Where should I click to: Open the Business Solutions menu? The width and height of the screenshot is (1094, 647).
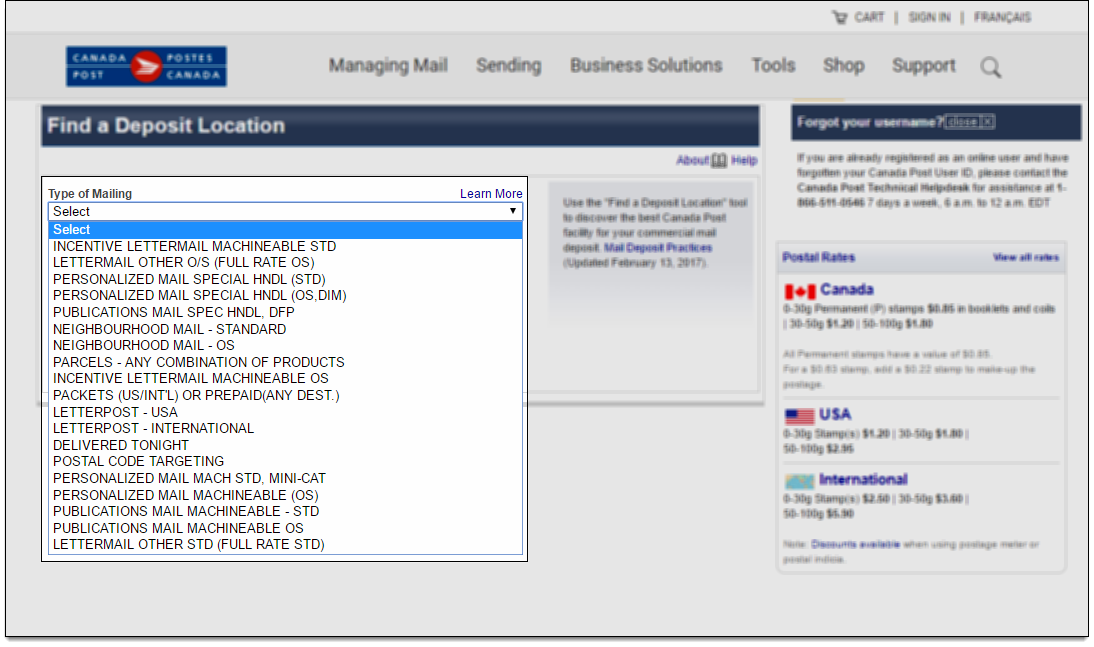click(646, 66)
